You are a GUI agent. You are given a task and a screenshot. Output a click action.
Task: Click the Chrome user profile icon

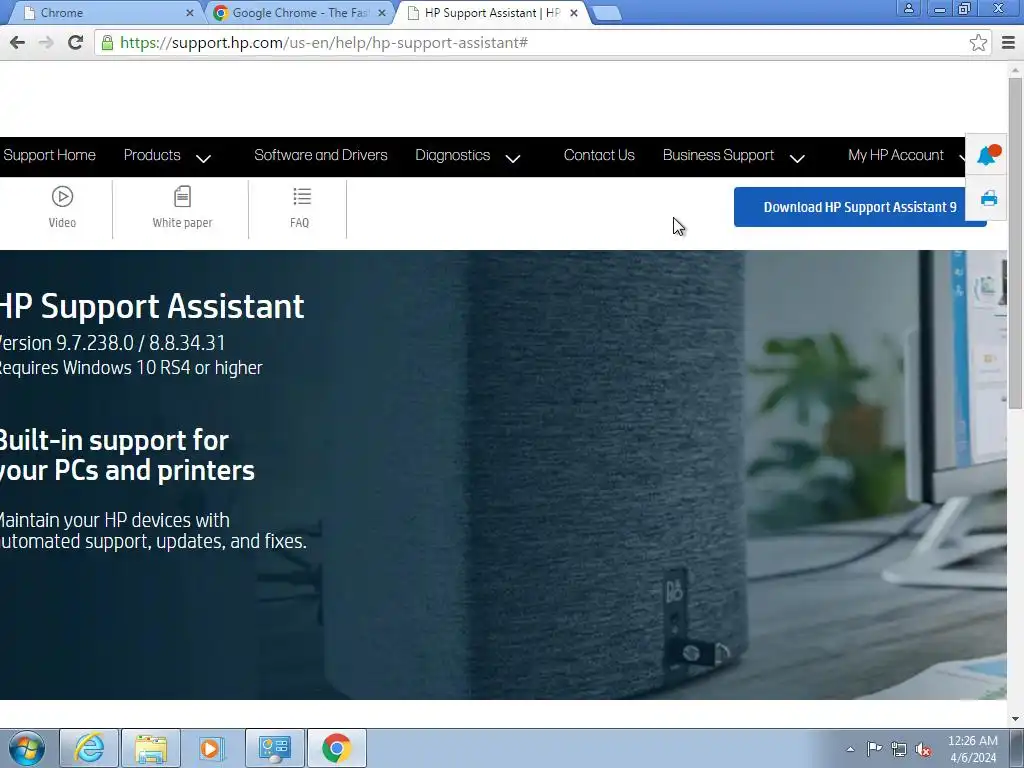pyautogui.click(x=908, y=8)
